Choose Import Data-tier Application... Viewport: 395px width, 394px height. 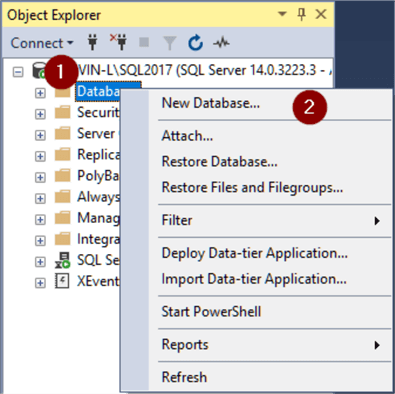(254, 279)
